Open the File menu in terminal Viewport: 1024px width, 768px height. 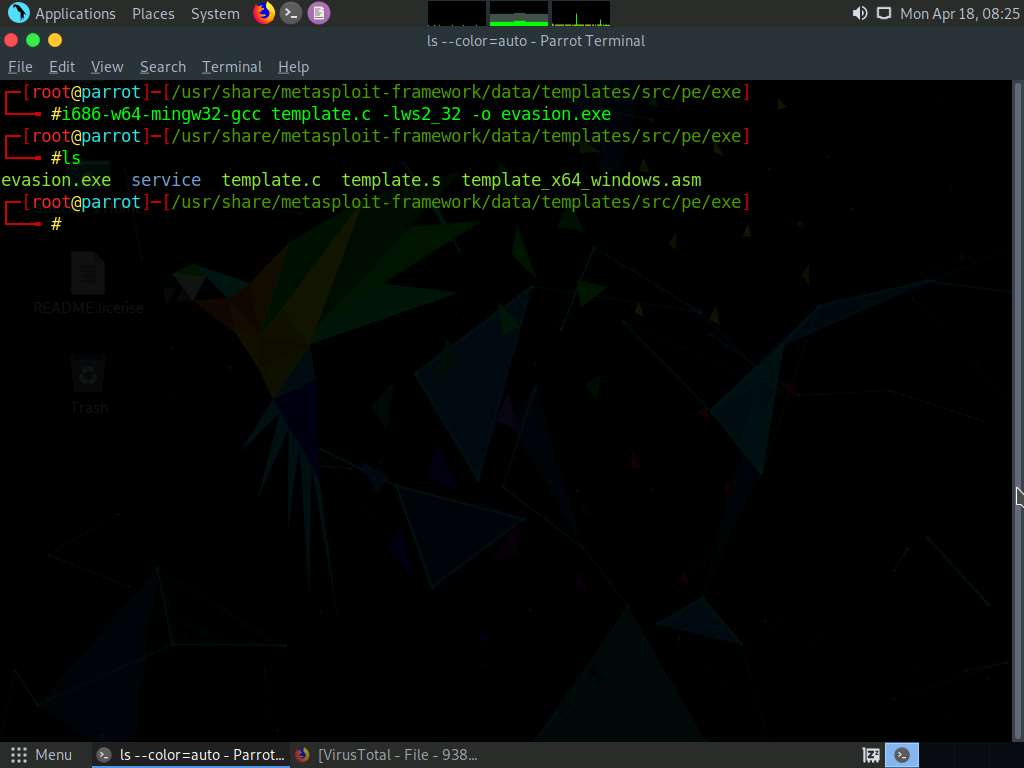pos(20,67)
